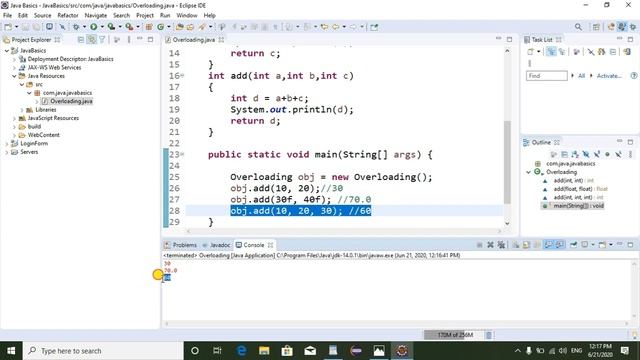Toggle Task List Scheduled view button
This screenshot has height=360, width=640.
562,52
